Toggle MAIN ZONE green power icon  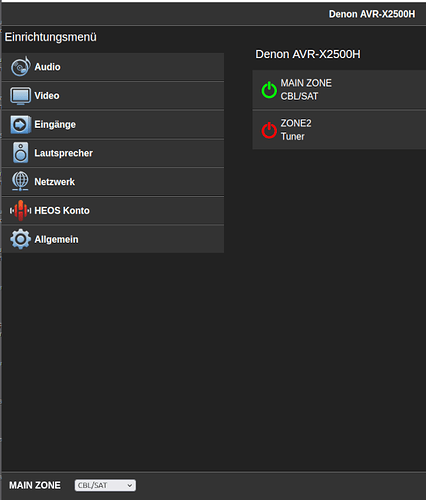(x=269, y=90)
